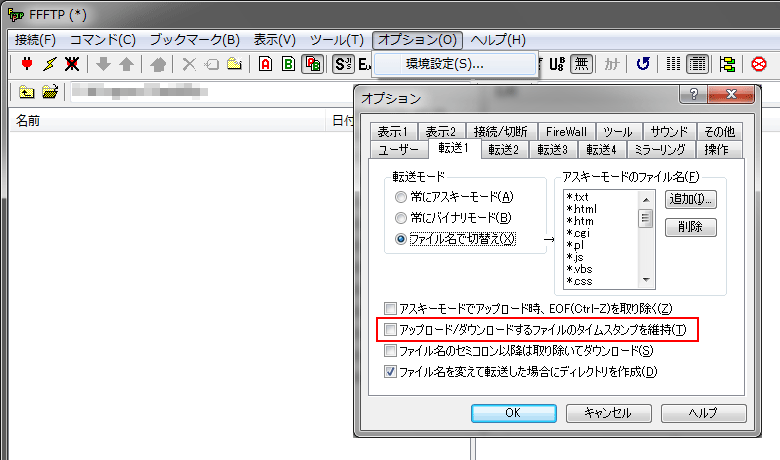Click the red Abort transfer icon

point(759,64)
